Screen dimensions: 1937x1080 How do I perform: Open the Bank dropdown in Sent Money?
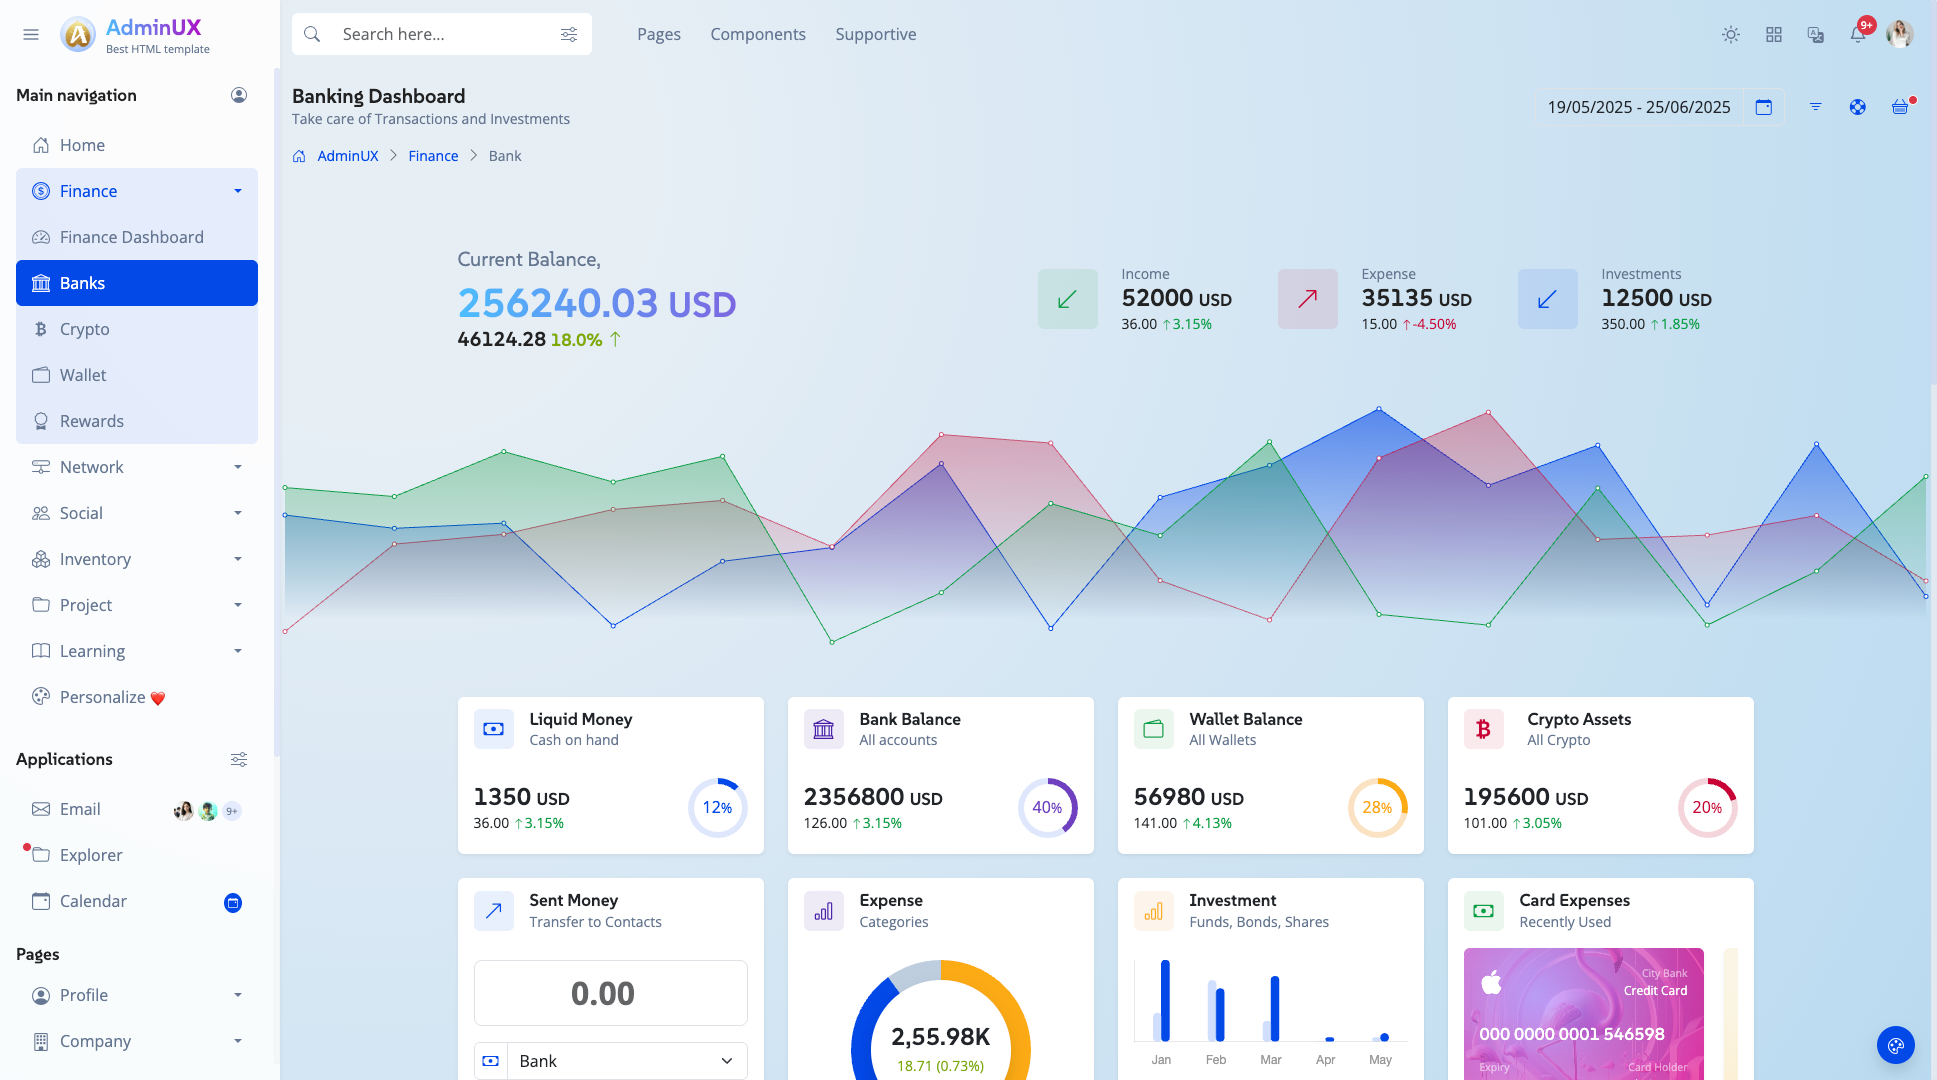[x=627, y=1061]
